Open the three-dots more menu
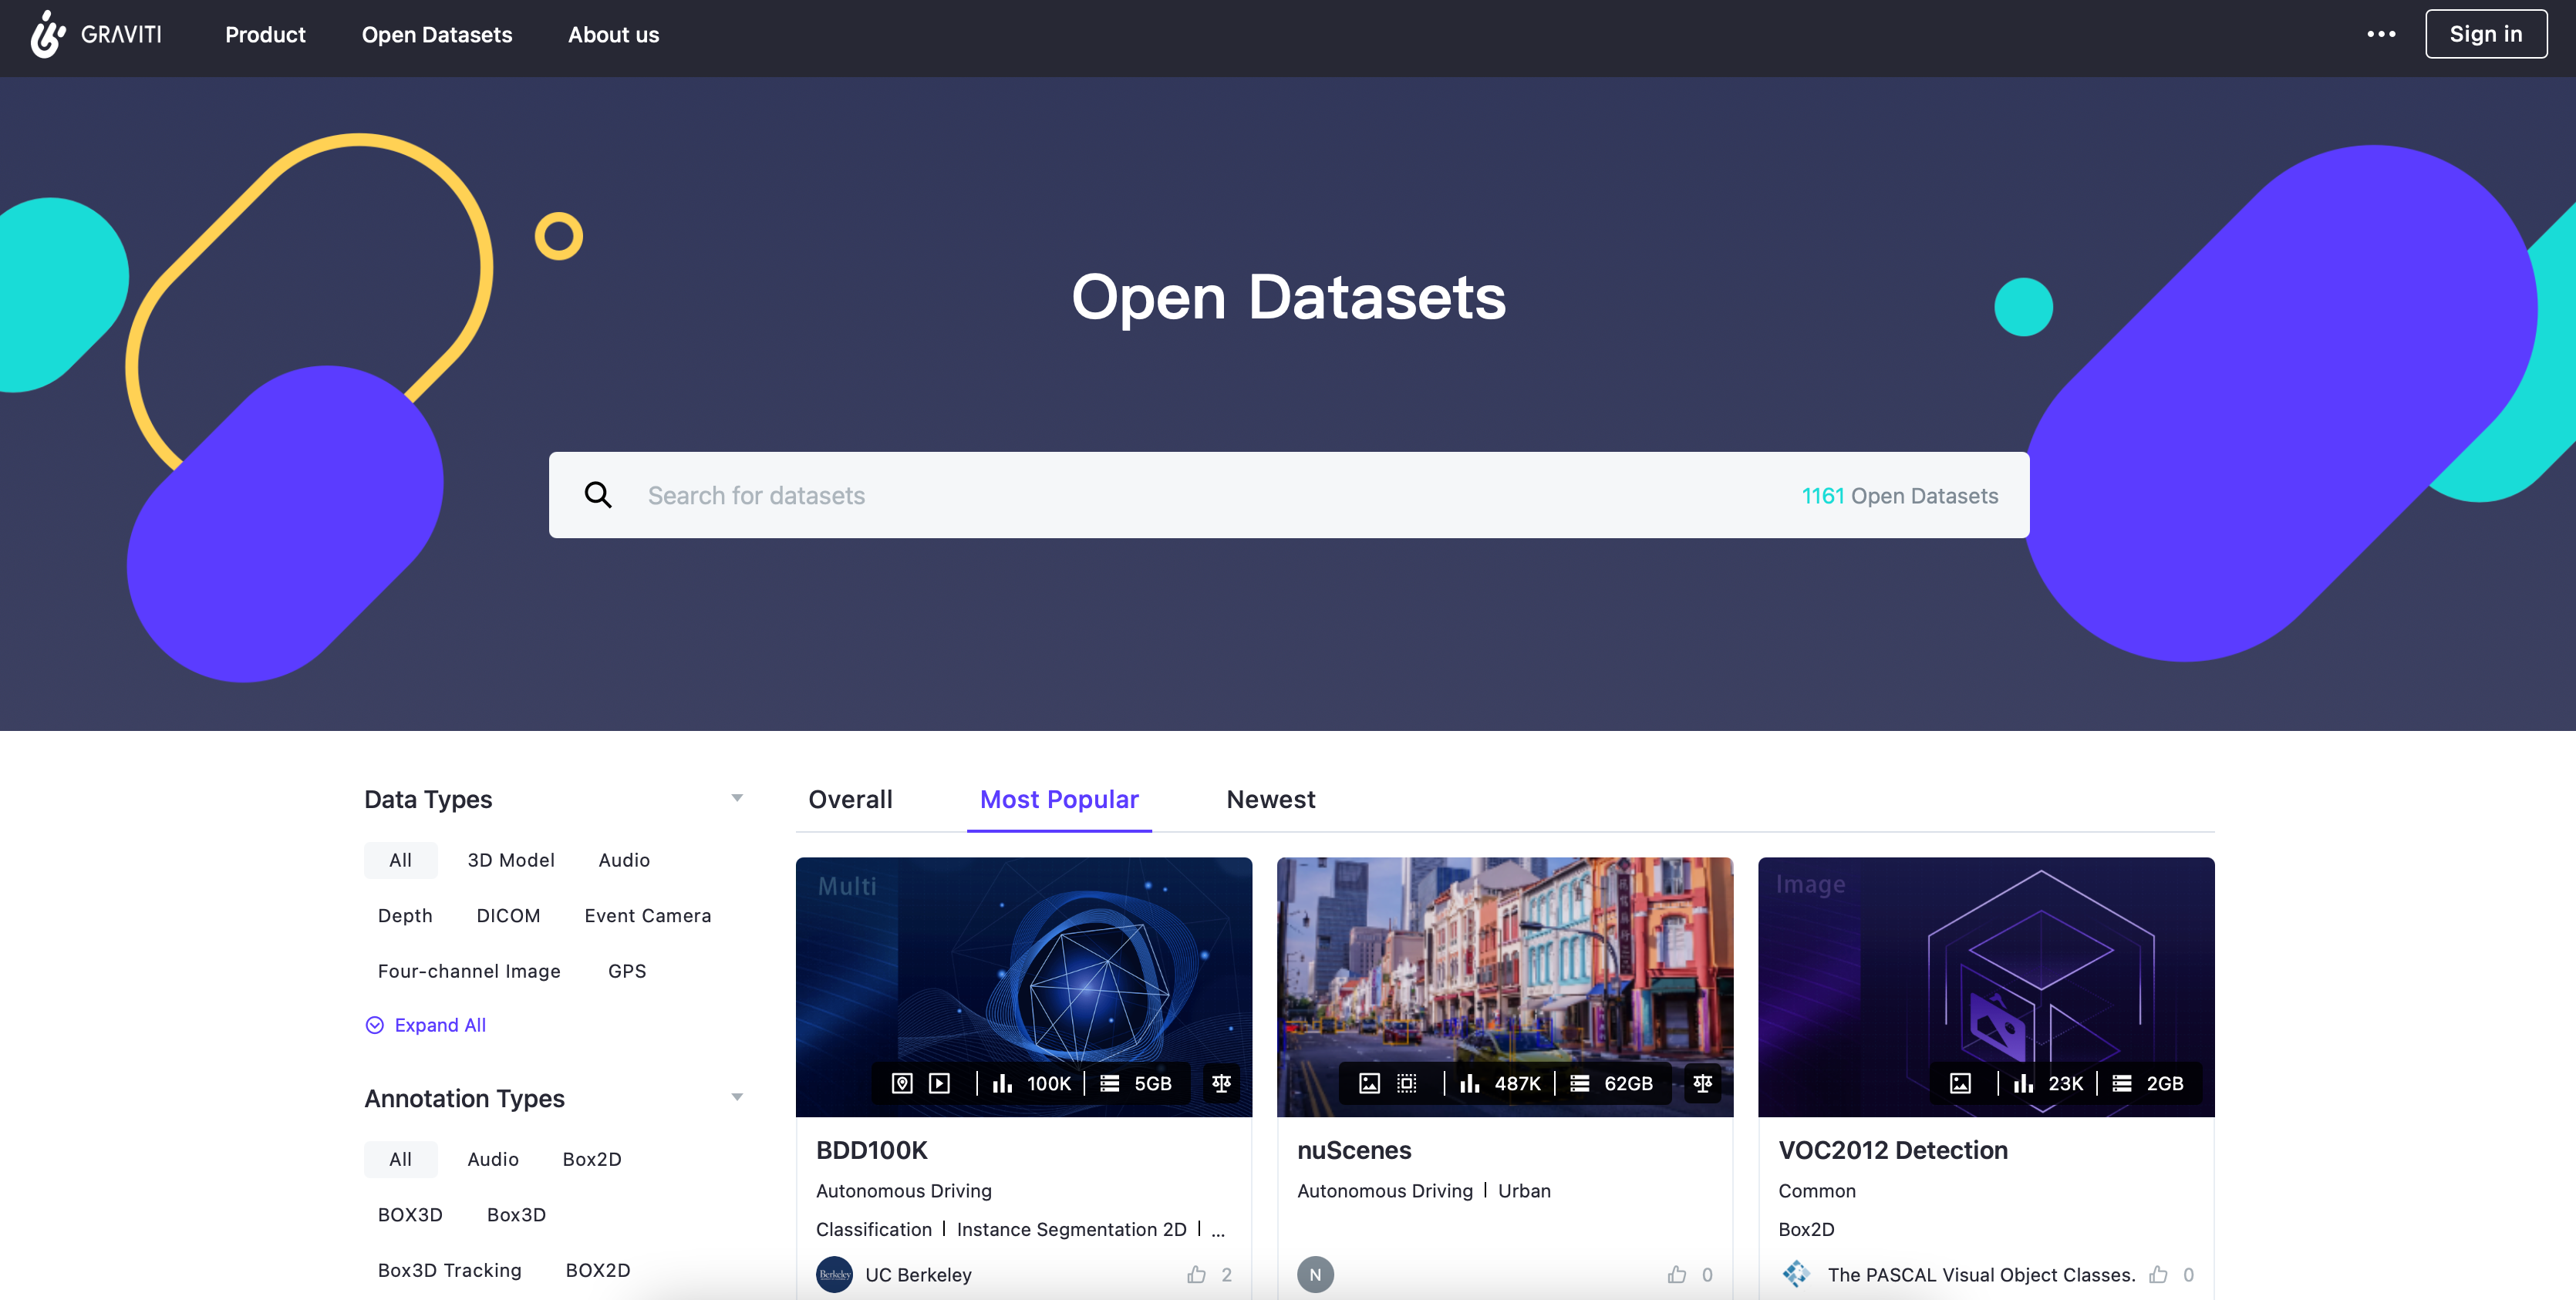 tap(2380, 34)
